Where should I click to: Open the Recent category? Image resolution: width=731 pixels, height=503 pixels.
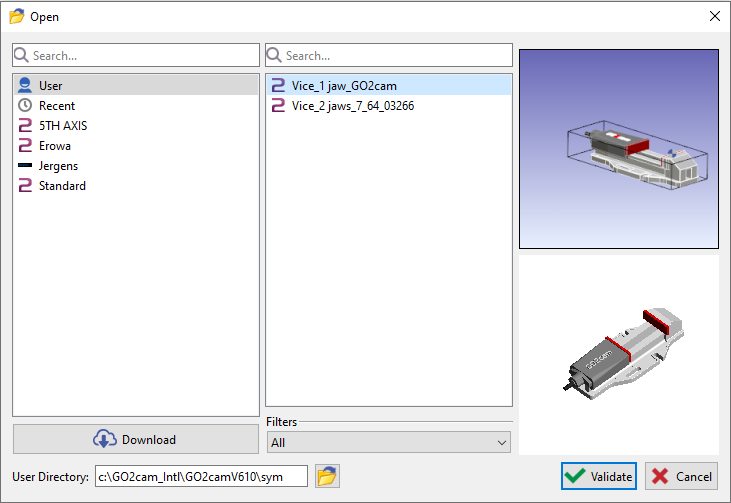[x=57, y=106]
